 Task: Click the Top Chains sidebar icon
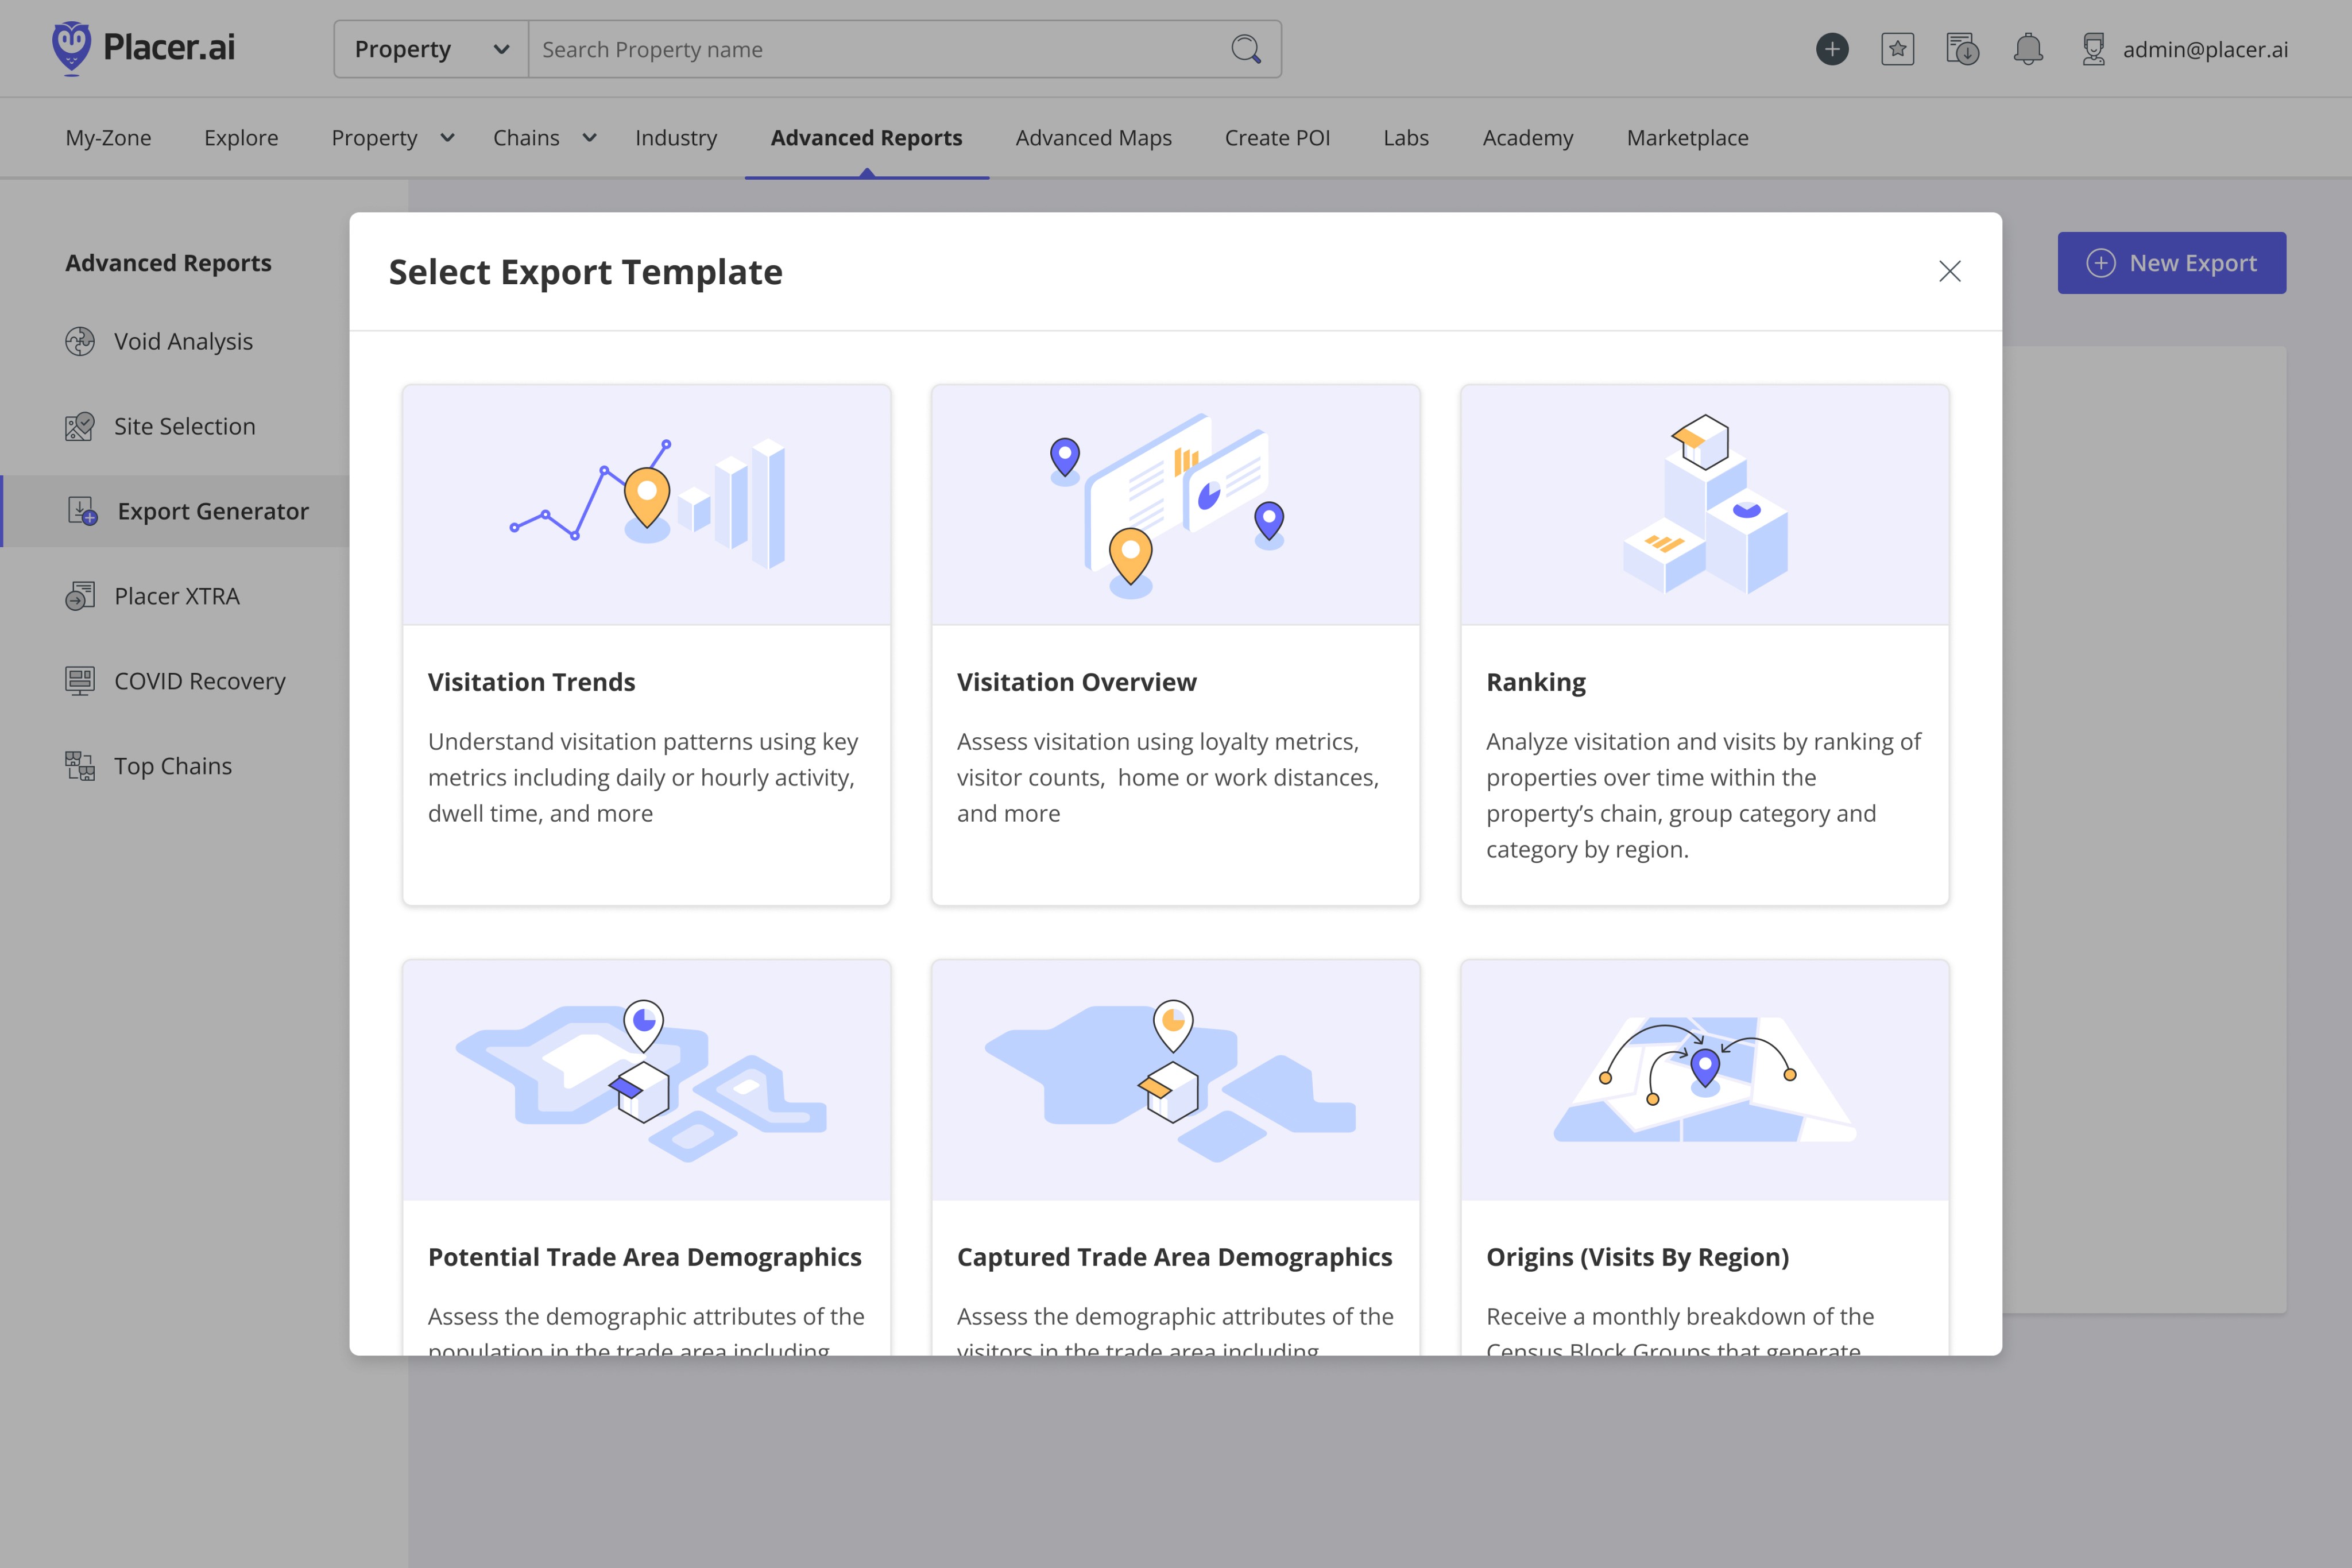tap(79, 766)
